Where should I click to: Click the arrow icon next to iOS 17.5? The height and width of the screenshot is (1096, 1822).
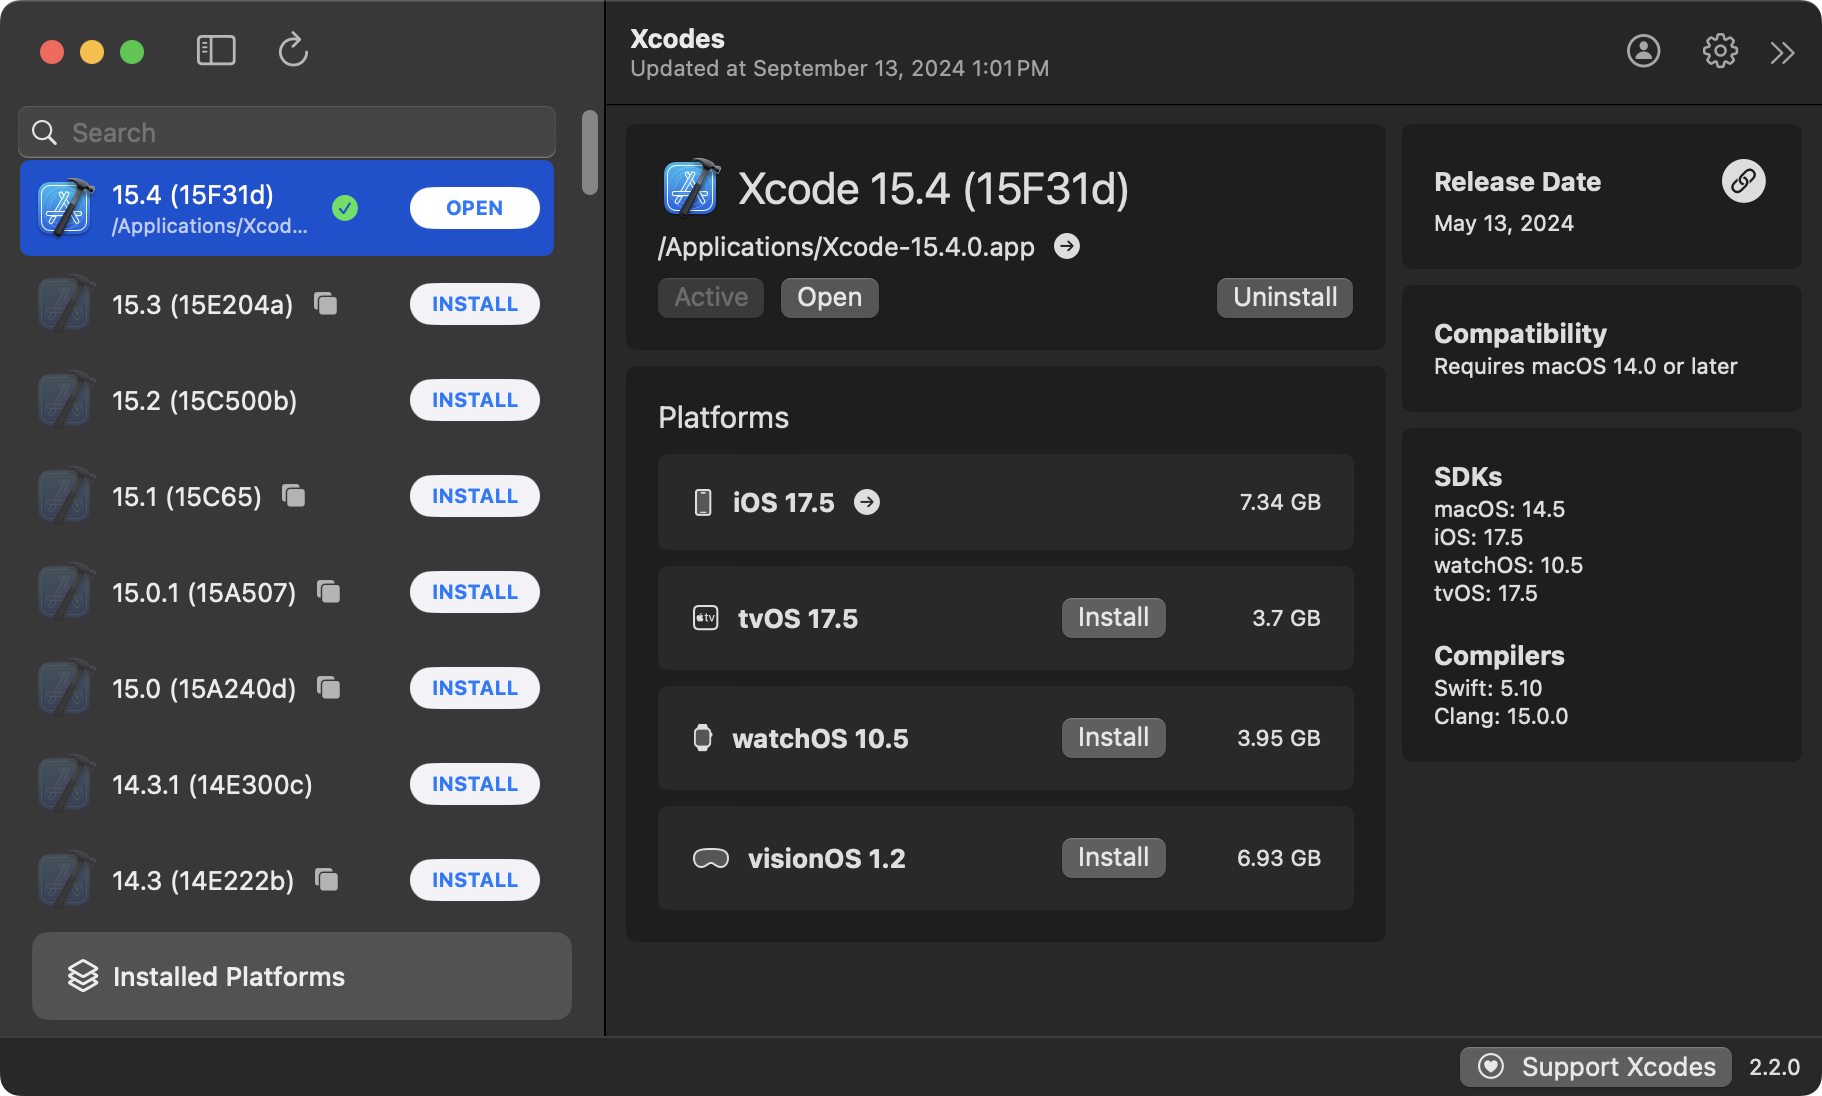[867, 502]
